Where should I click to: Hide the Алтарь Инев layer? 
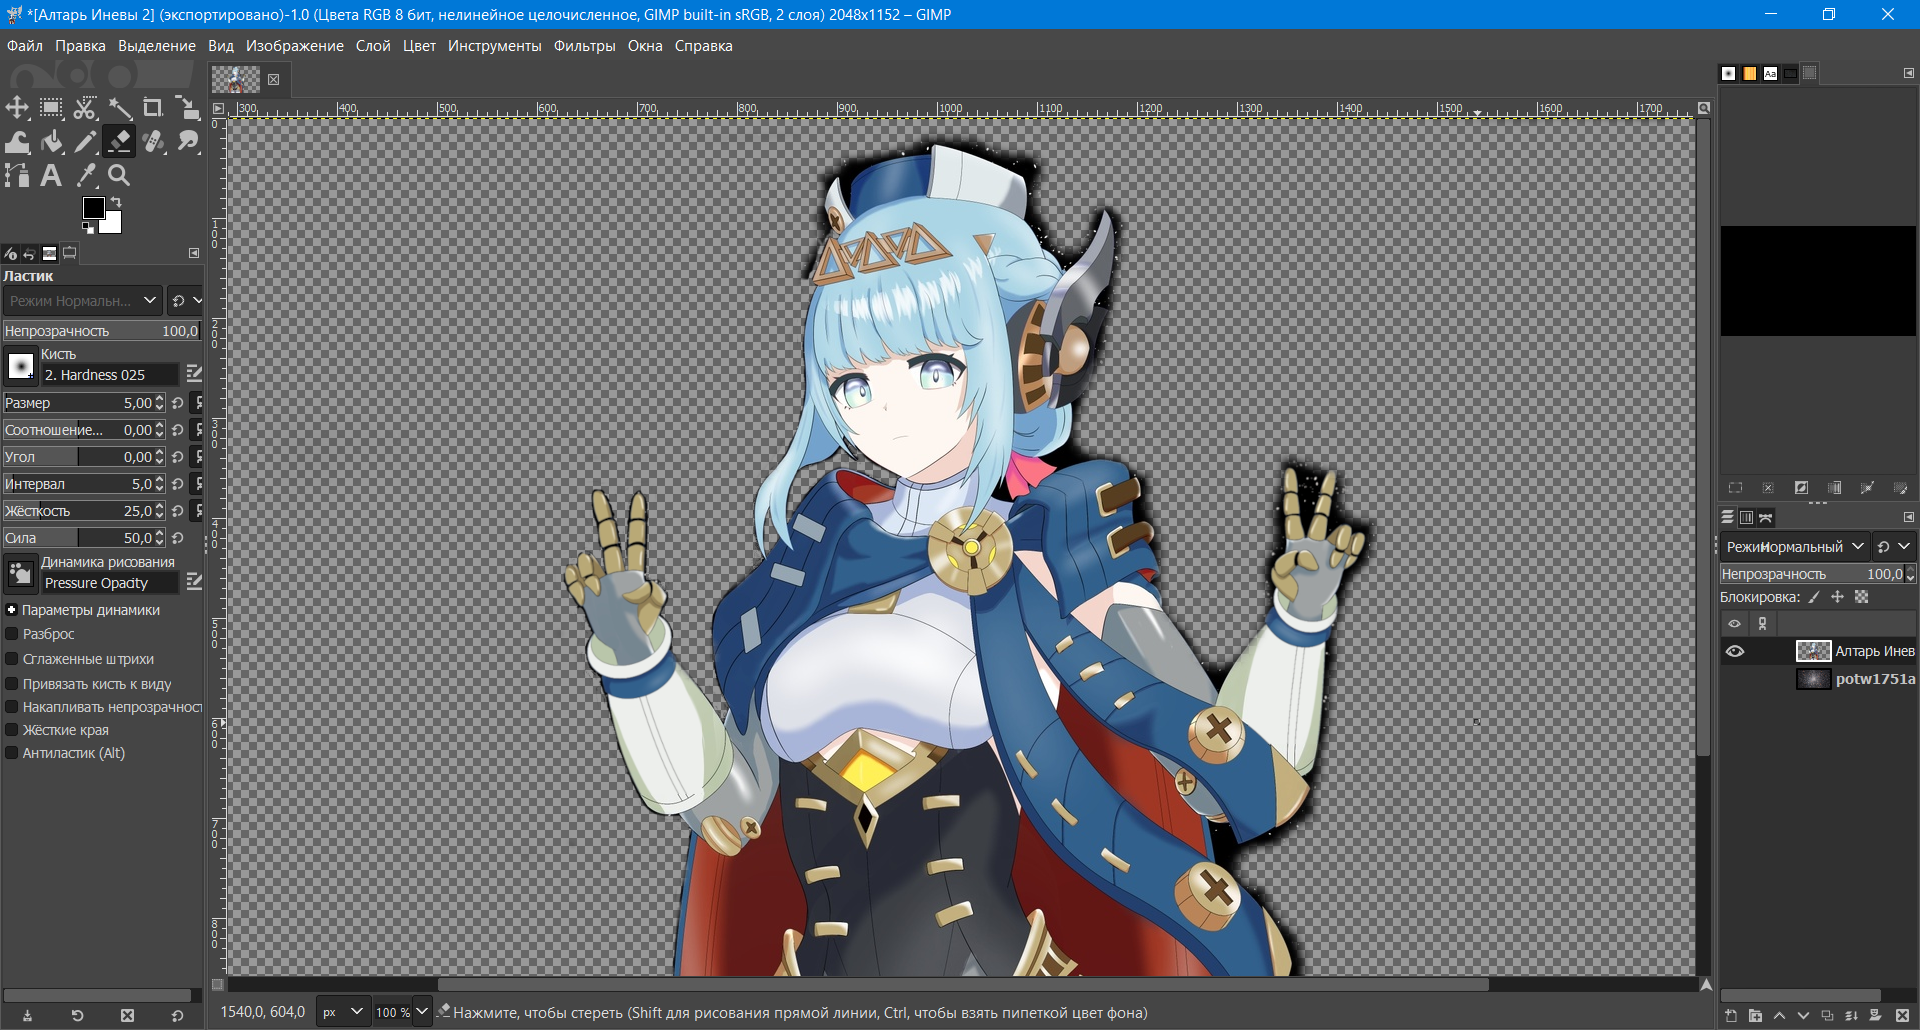tap(1735, 651)
